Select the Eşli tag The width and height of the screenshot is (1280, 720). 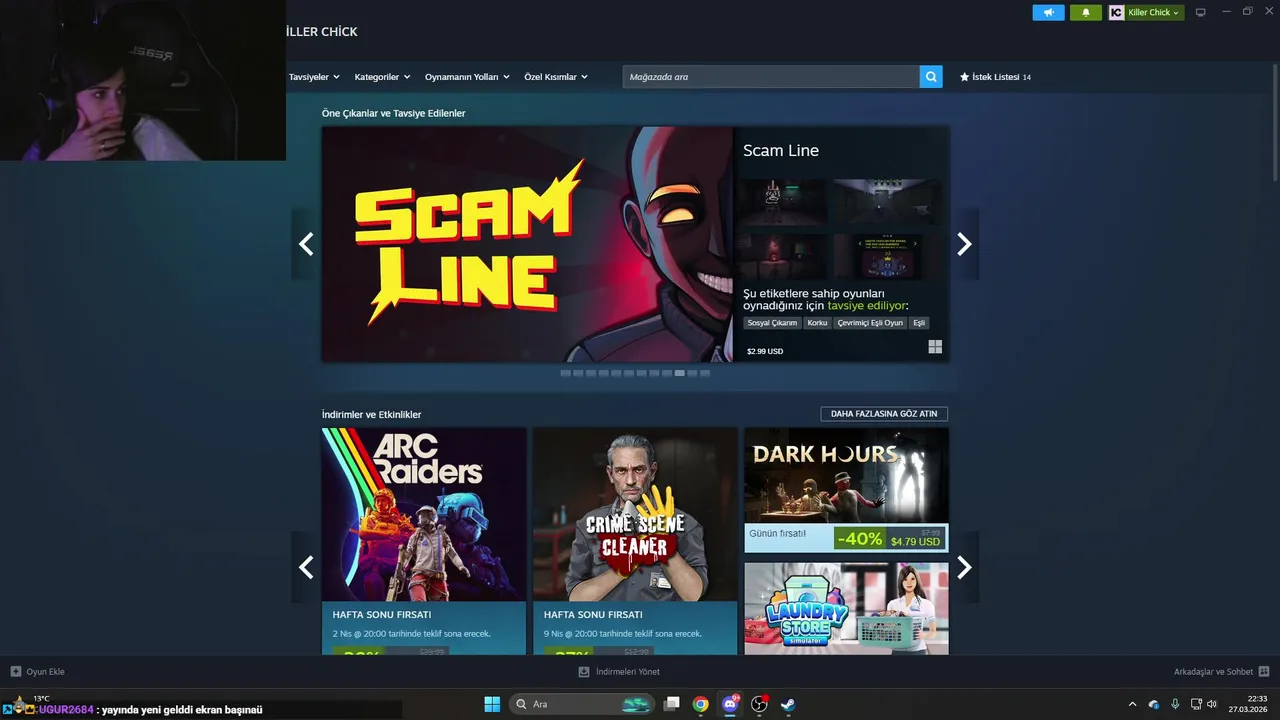[x=919, y=323]
